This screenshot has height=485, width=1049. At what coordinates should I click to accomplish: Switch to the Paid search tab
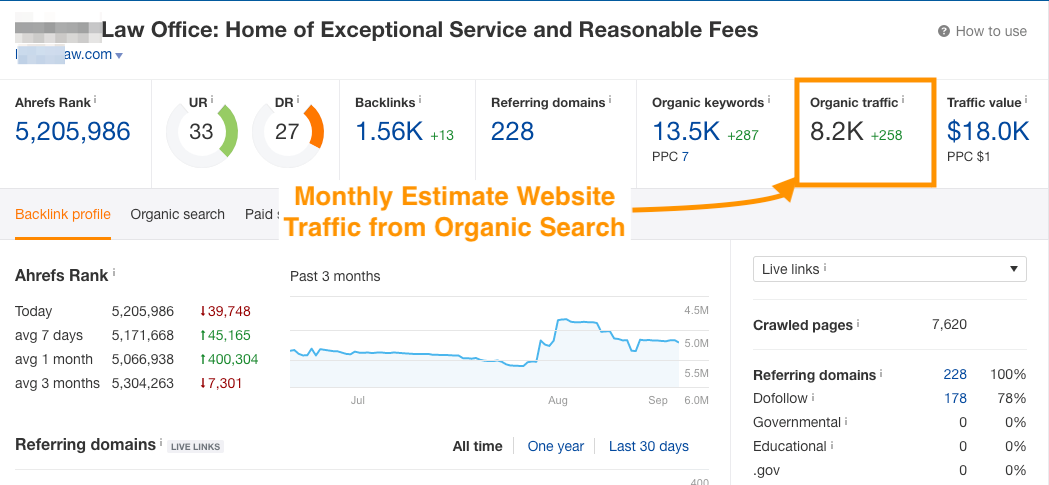click(x=262, y=215)
